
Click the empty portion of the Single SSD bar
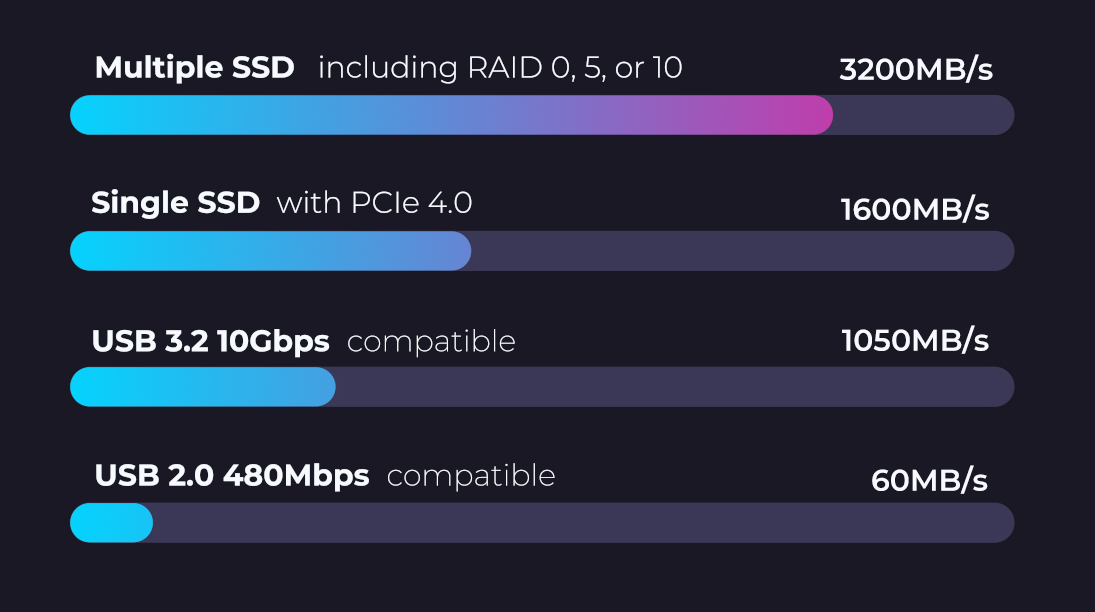pos(742,251)
